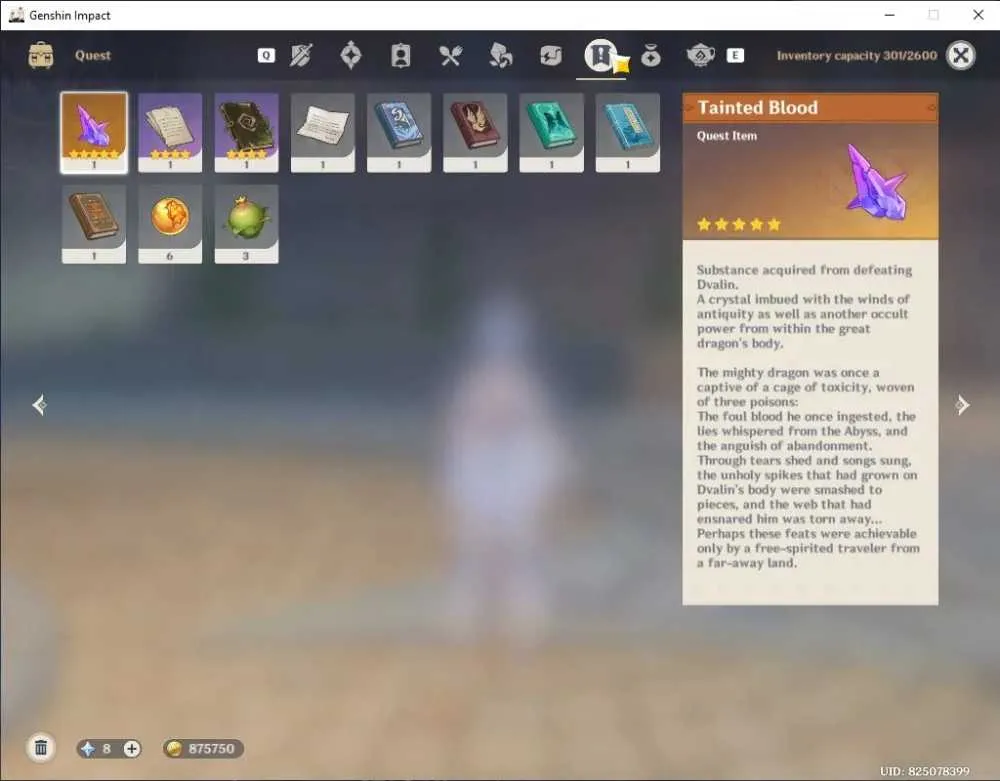Select the cyan book with label strip
The height and width of the screenshot is (781, 1000).
628,133
